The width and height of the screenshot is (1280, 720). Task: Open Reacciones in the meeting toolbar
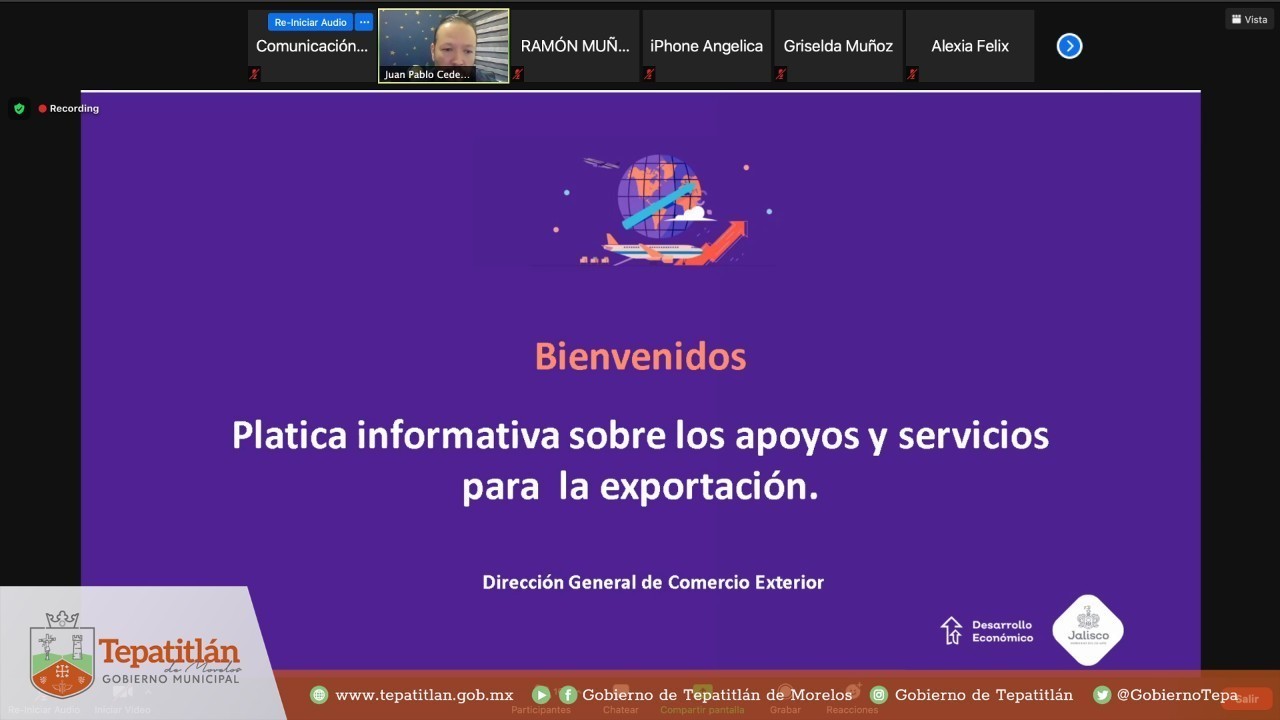852,700
